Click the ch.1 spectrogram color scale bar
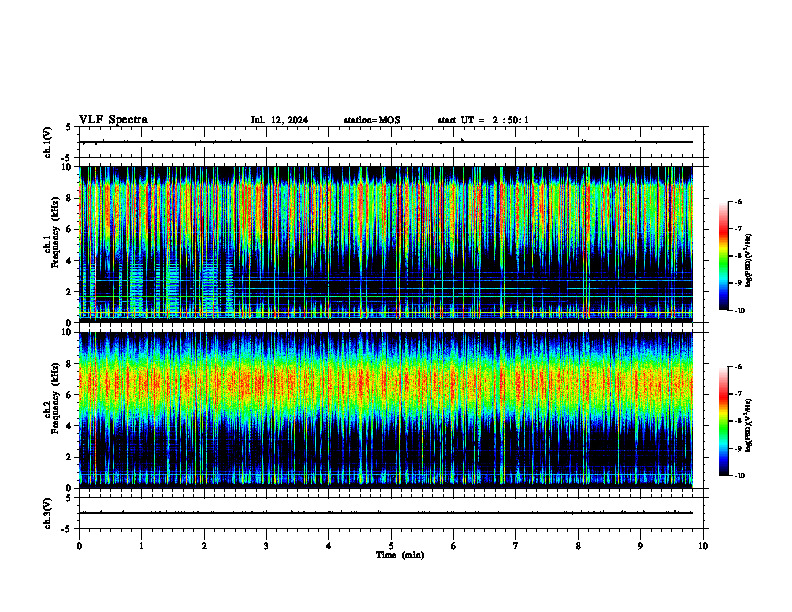792x612 pixels. pyautogui.click(x=723, y=256)
